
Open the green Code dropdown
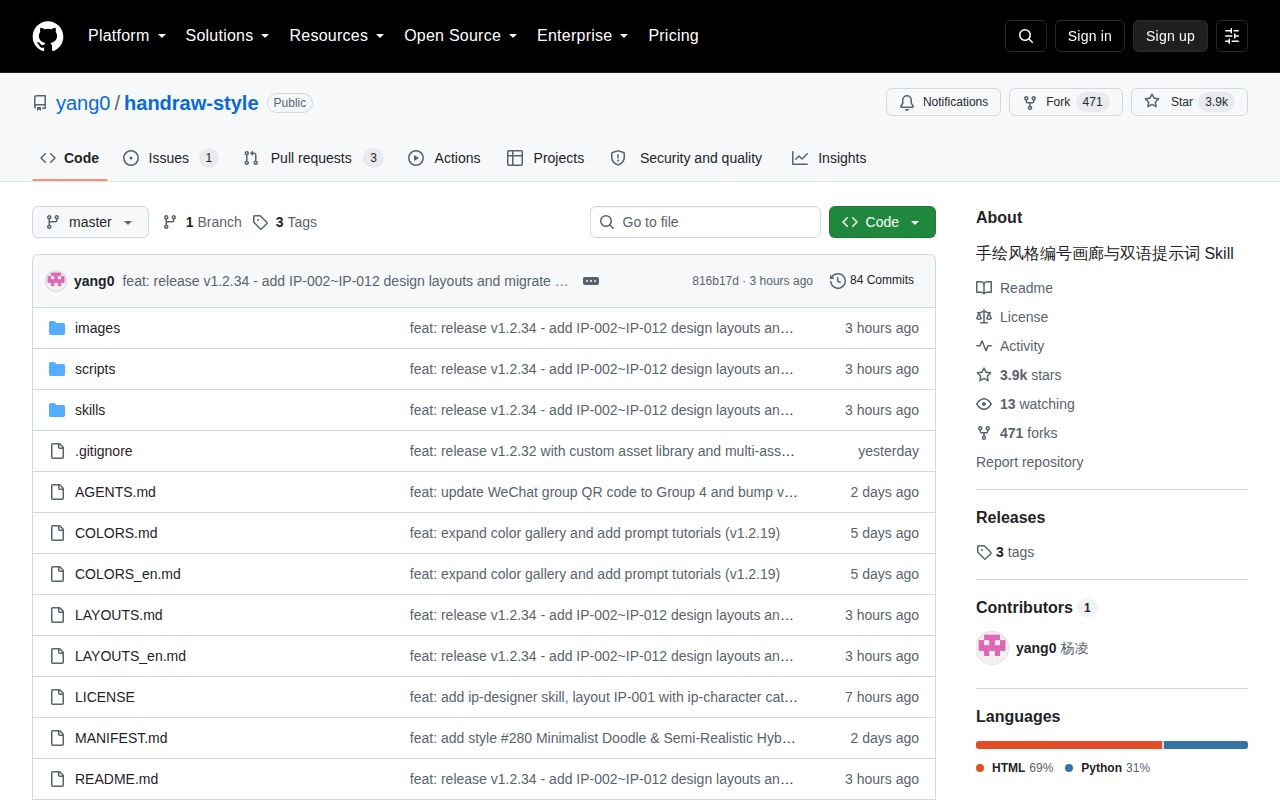point(882,222)
